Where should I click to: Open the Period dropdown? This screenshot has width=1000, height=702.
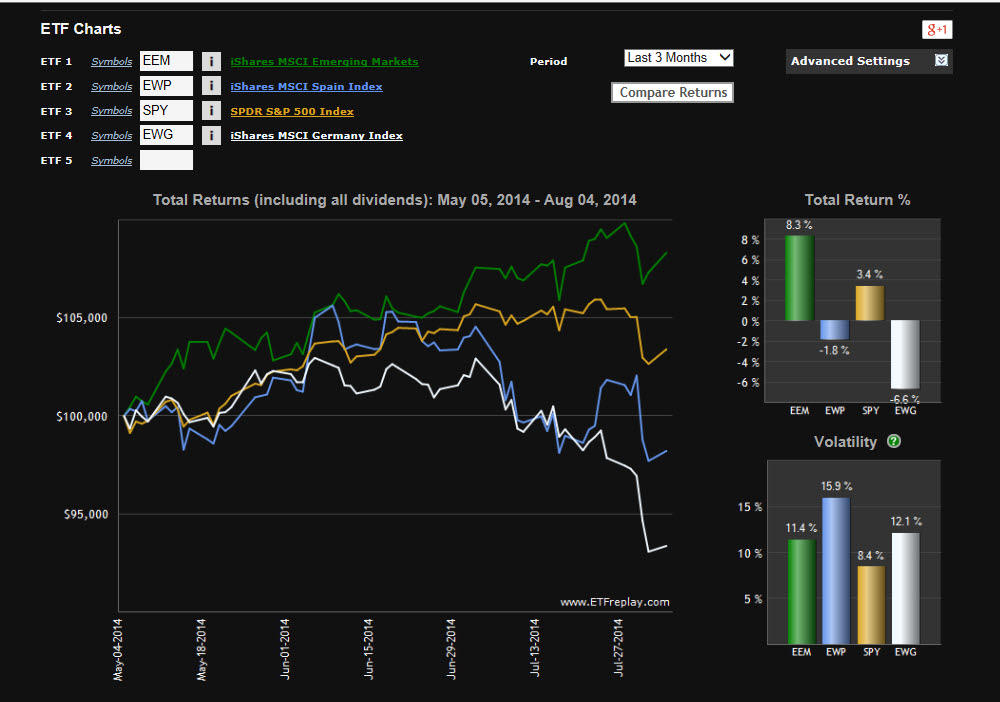[678, 58]
